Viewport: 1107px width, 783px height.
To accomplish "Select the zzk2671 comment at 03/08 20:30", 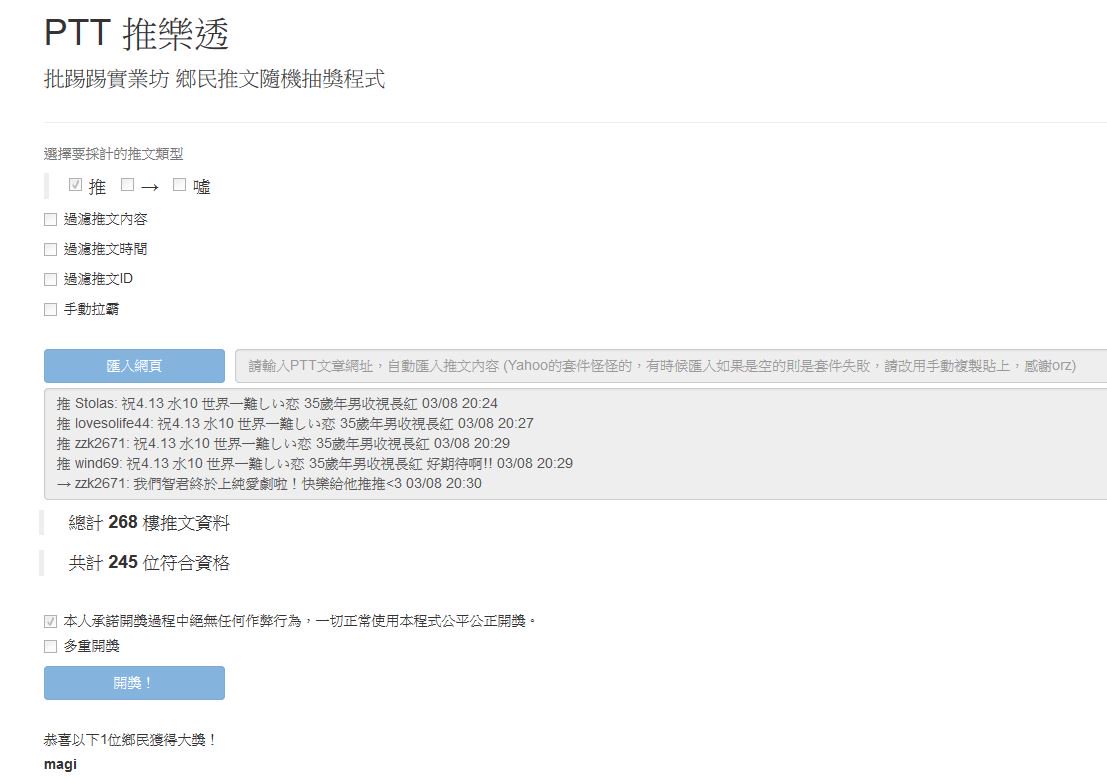I will click(x=269, y=483).
